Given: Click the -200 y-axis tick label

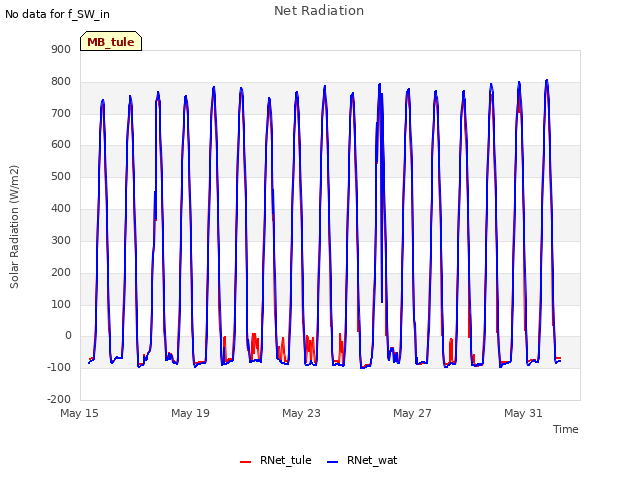Looking at the screenshot, I should (59, 399).
